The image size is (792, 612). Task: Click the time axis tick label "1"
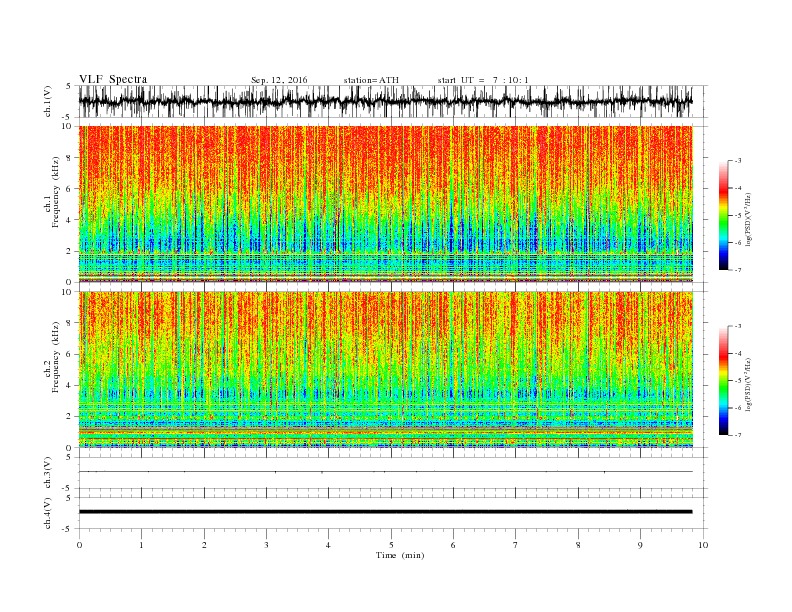pos(141,545)
